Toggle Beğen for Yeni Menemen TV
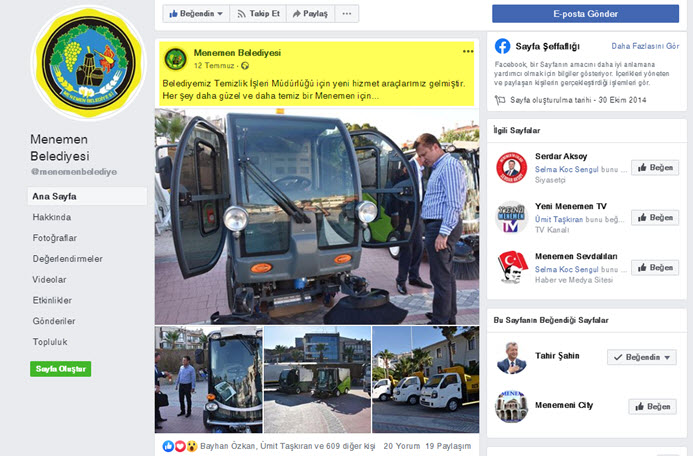Screen dimensions: 693x457 tap(655, 218)
